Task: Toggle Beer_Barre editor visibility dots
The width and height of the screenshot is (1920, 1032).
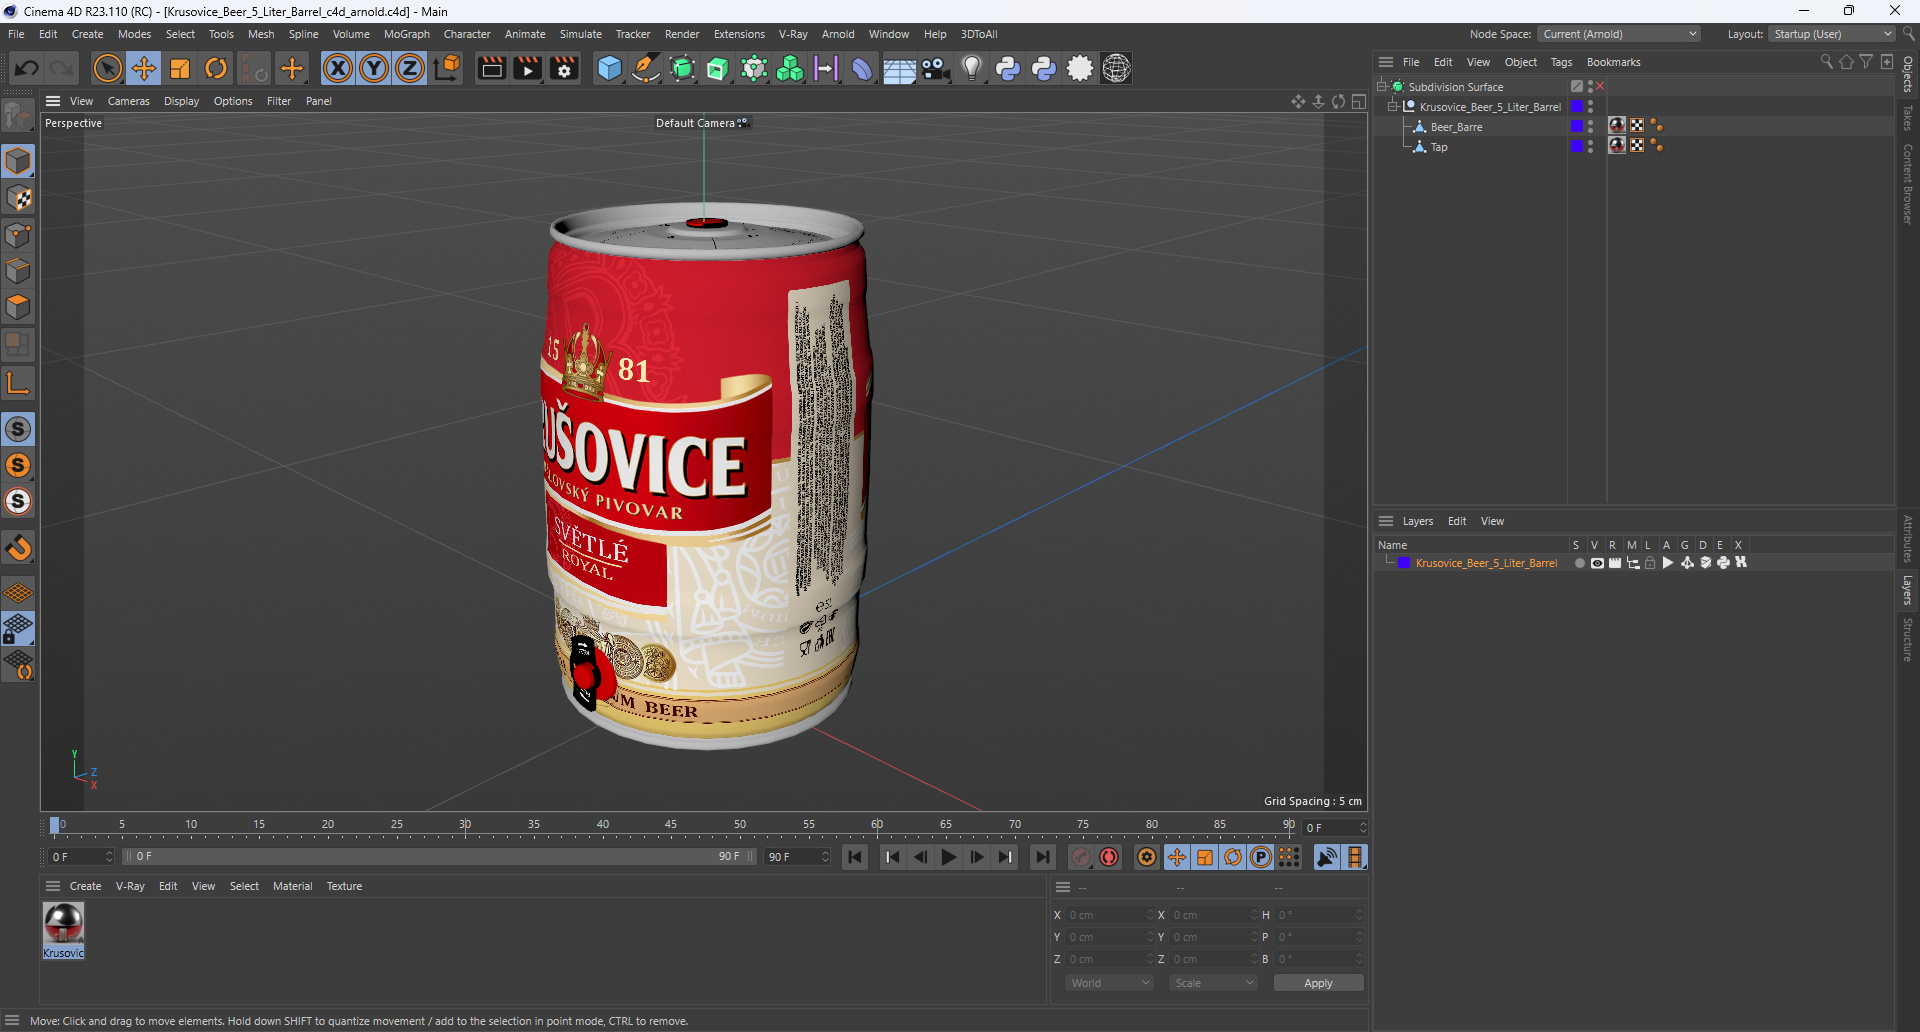Action: tap(1590, 126)
